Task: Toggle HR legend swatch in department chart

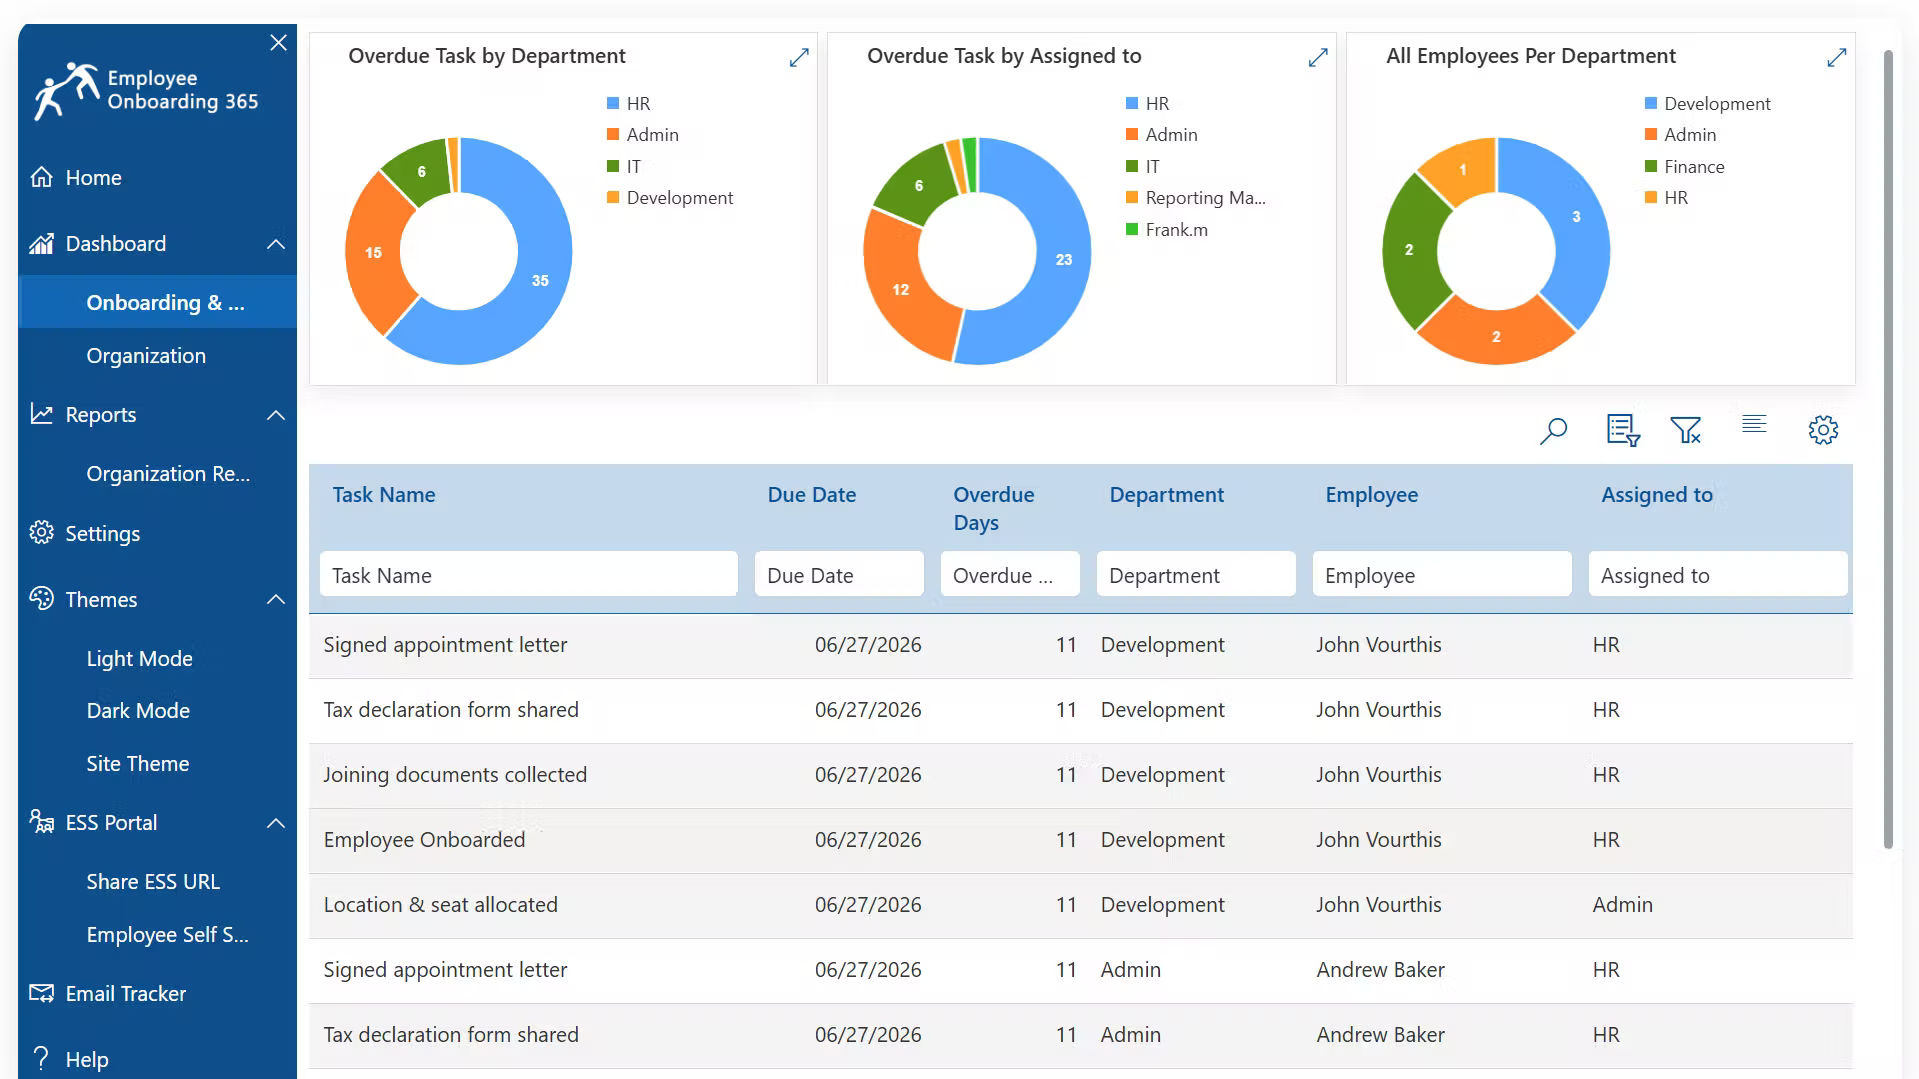Action: pyautogui.click(x=613, y=103)
